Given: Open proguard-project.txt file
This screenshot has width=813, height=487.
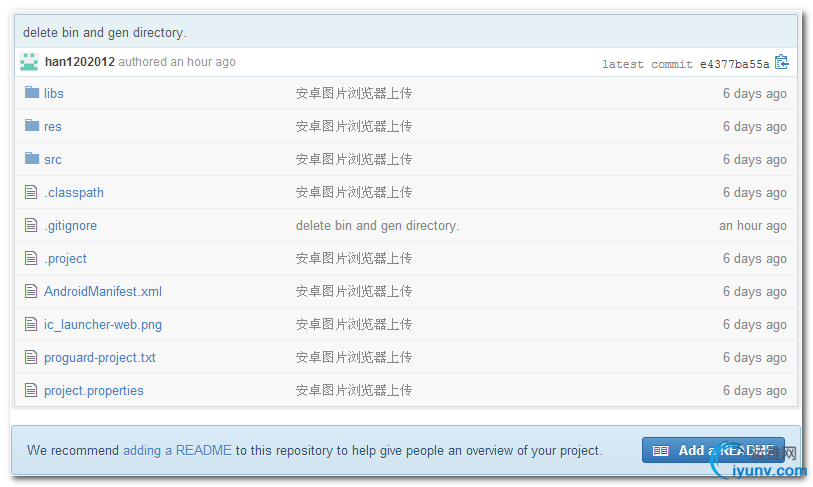Looking at the screenshot, I should [x=100, y=358].
